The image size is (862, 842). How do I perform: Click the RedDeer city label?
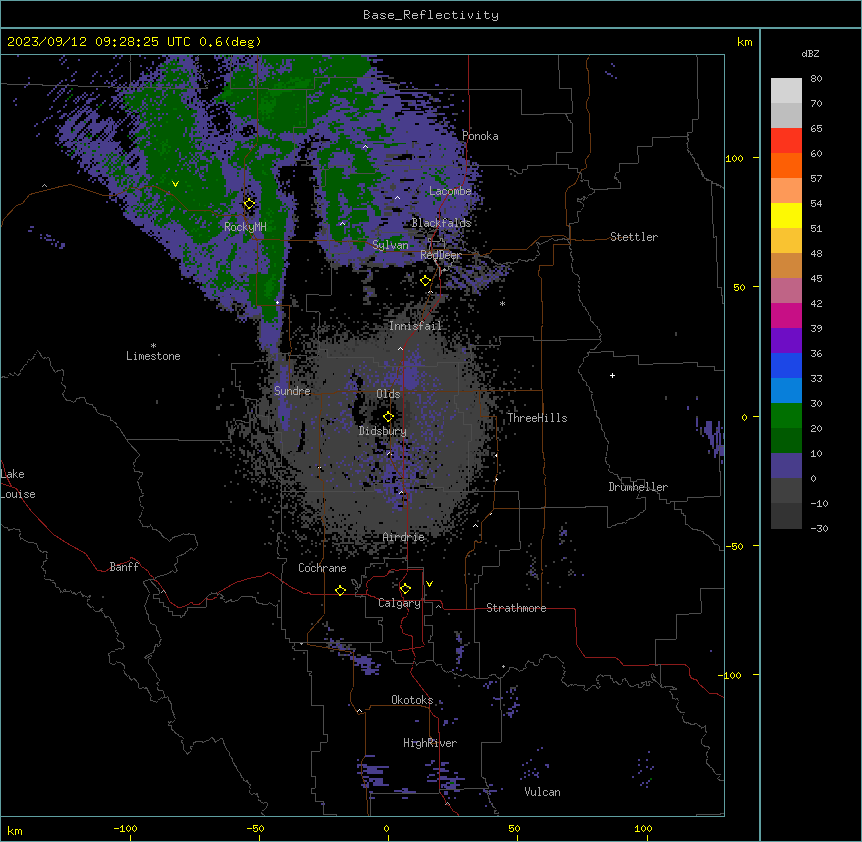click(x=441, y=255)
